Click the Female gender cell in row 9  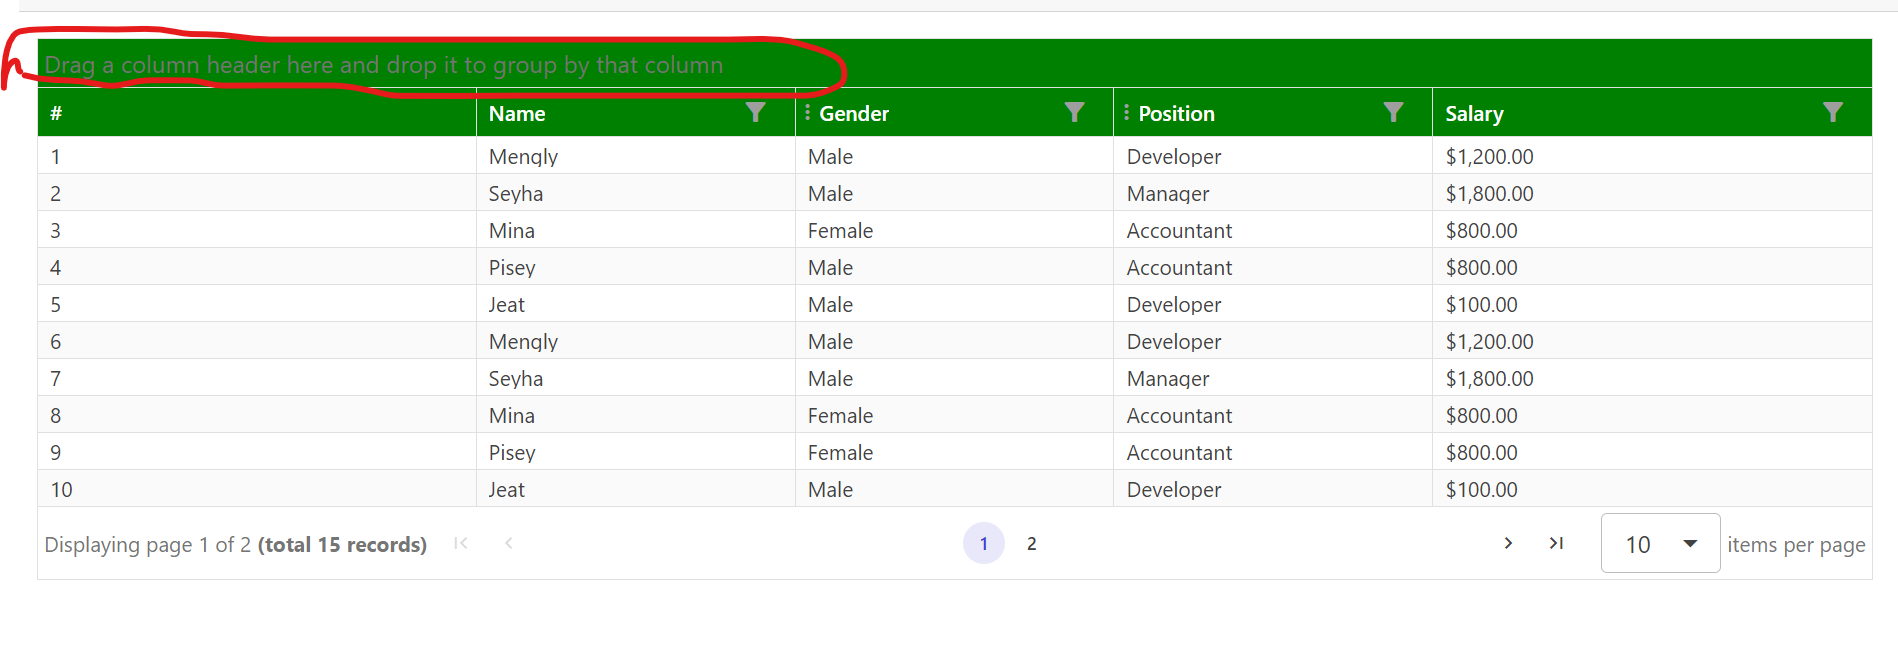pos(954,452)
